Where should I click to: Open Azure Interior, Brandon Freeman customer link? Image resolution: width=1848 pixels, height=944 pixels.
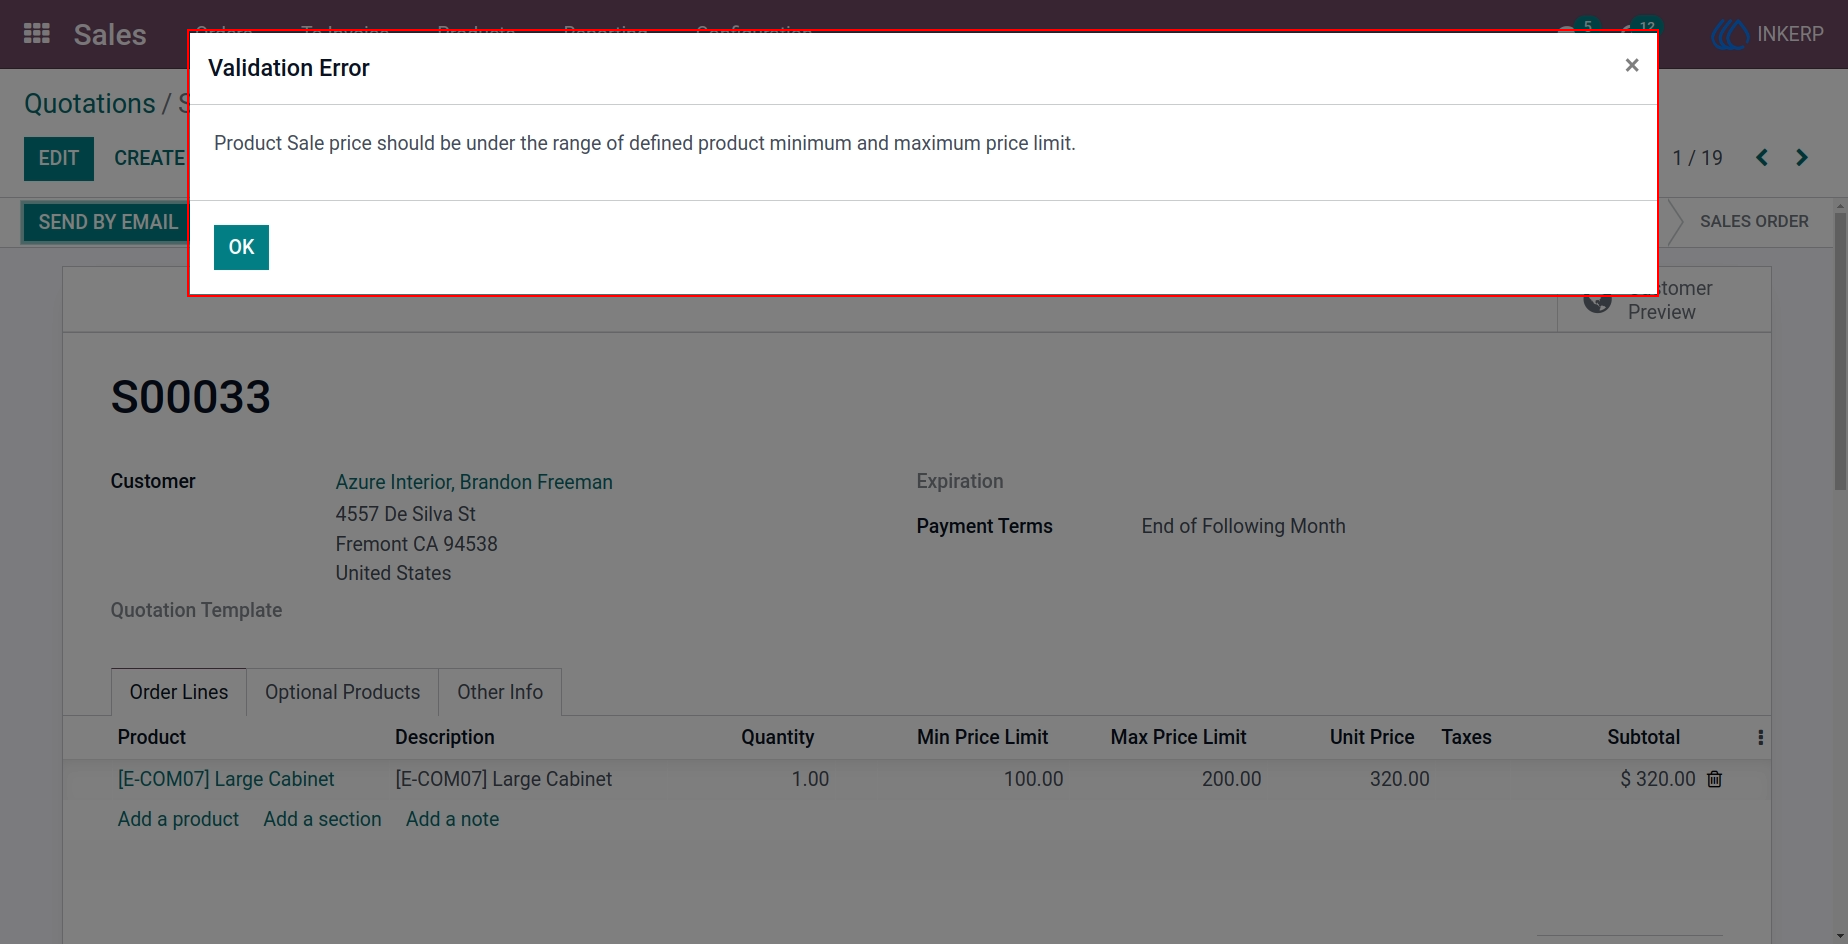[474, 482]
